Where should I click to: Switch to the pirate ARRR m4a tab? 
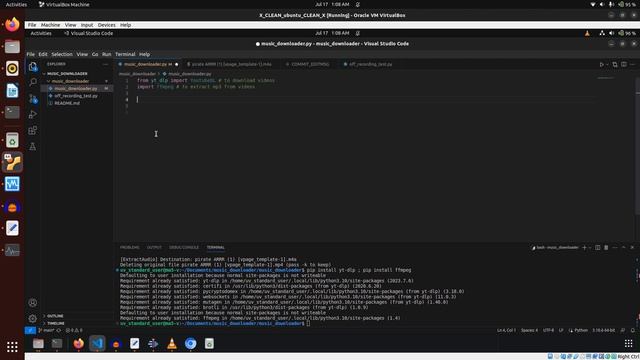[231, 64]
